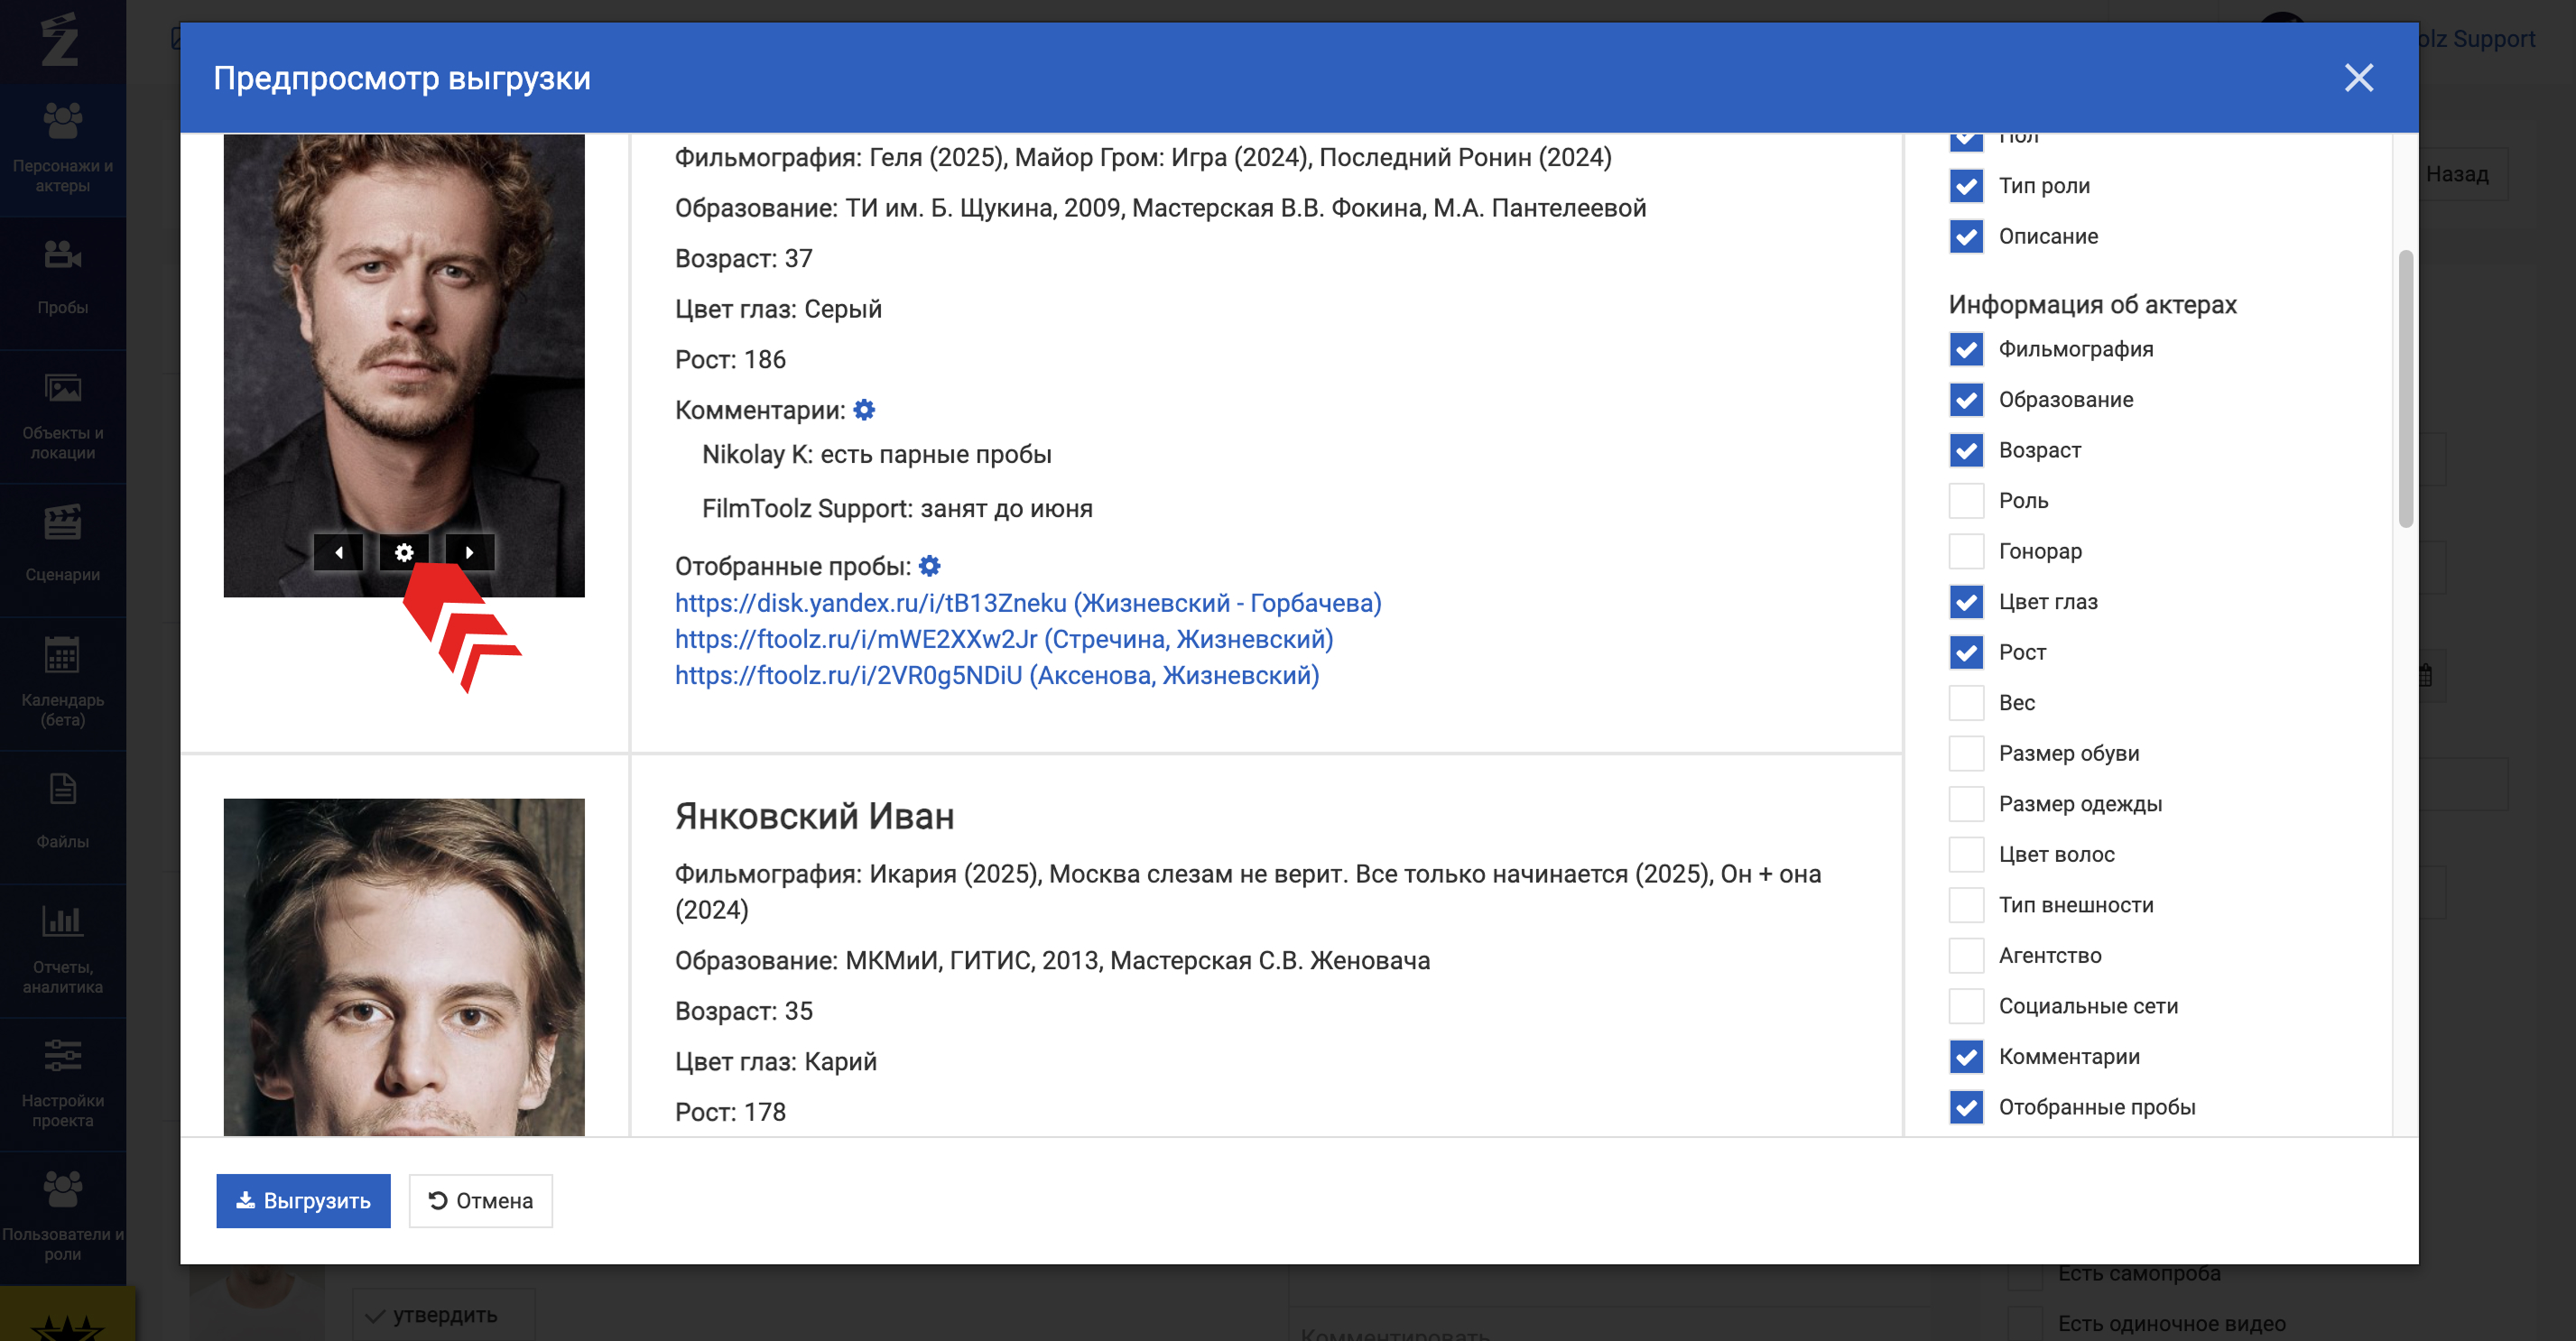Show the previous actor photo with the left arrow
Screen dimensions: 2576x1341
[x=338, y=552]
